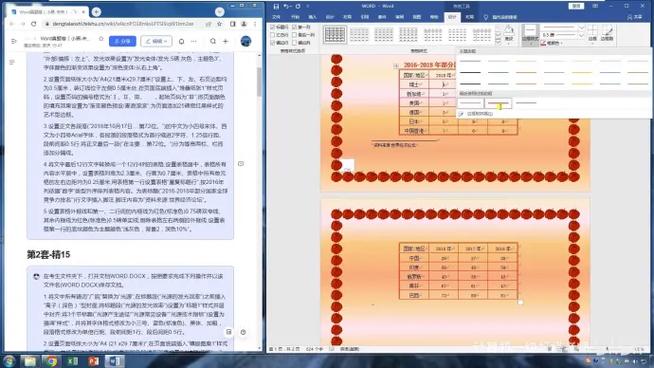Click the Feishu plus create icon
The height and width of the screenshot is (368, 654).
[226, 41]
